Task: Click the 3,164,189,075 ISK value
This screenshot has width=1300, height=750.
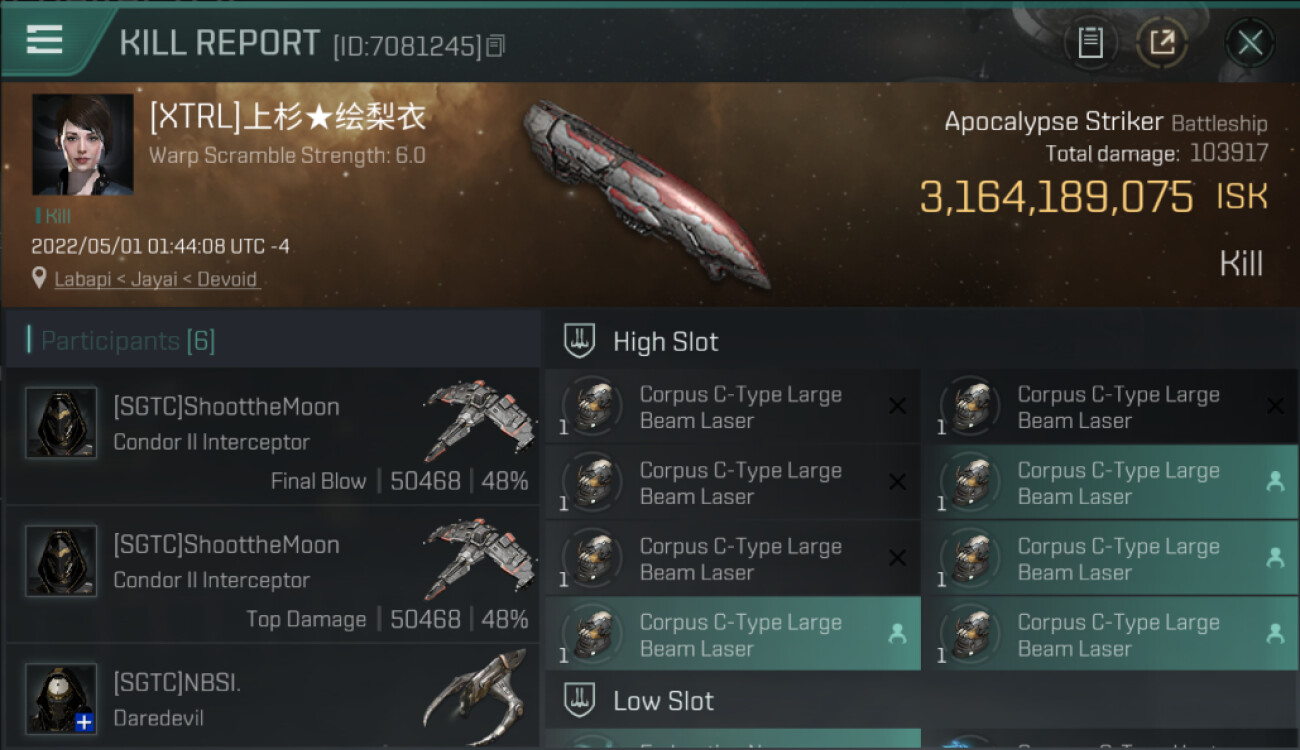Action: pyautogui.click(x=1094, y=197)
